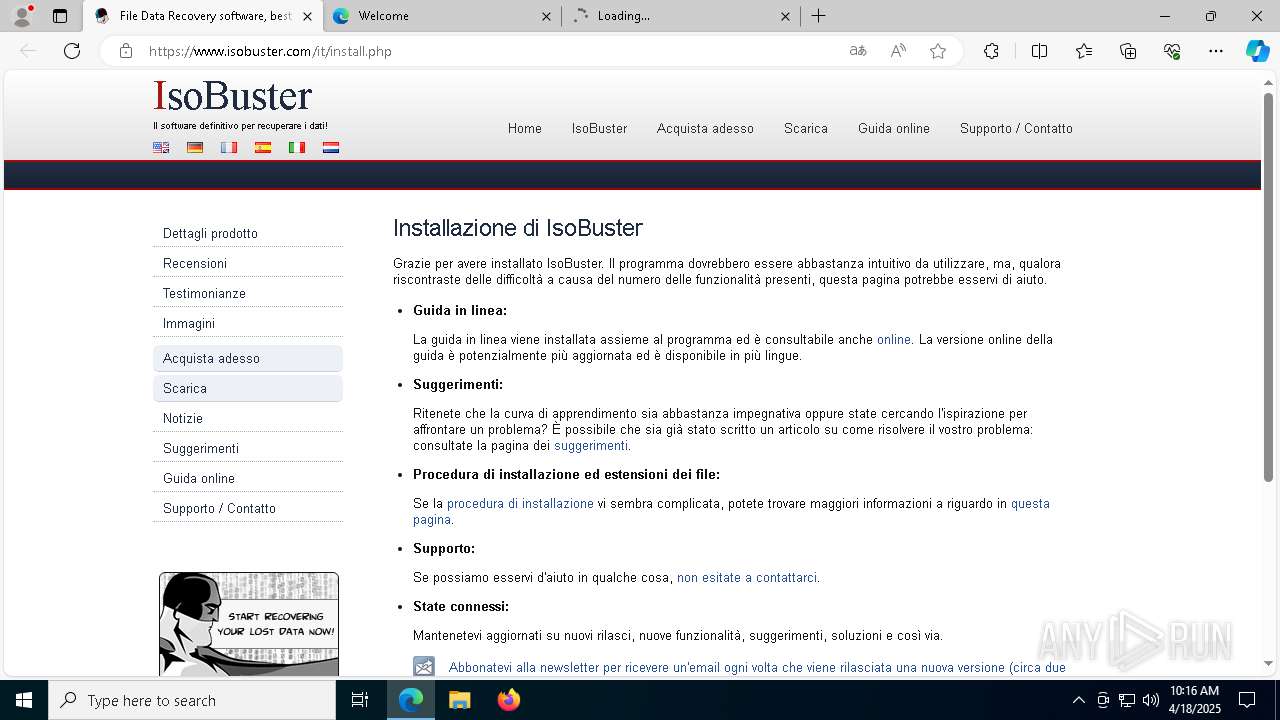
Task: Add page to favorites star icon
Action: (x=938, y=51)
